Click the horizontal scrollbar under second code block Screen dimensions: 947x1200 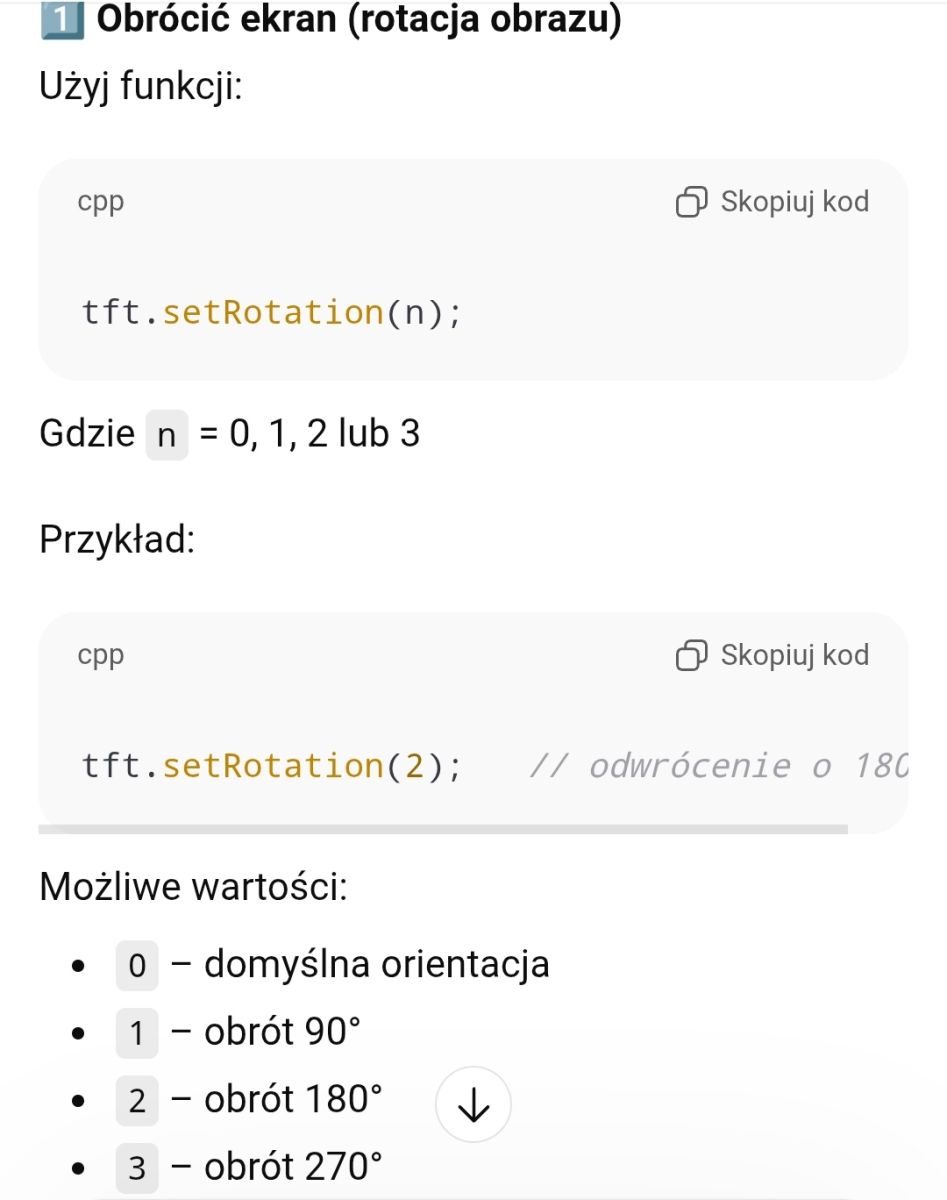[443, 829]
